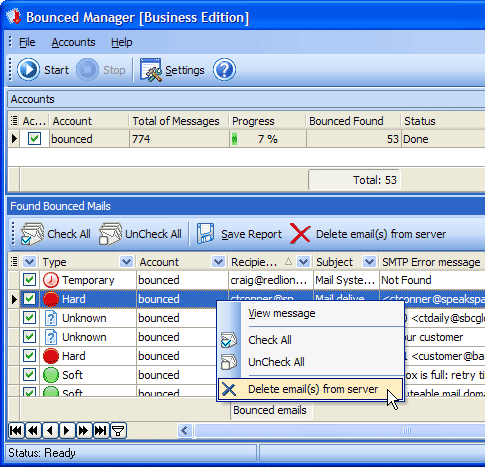Image resolution: width=485 pixels, height=467 pixels.
Task: Choose UnCheck All in context menu
Action: (x=311, y=362)
